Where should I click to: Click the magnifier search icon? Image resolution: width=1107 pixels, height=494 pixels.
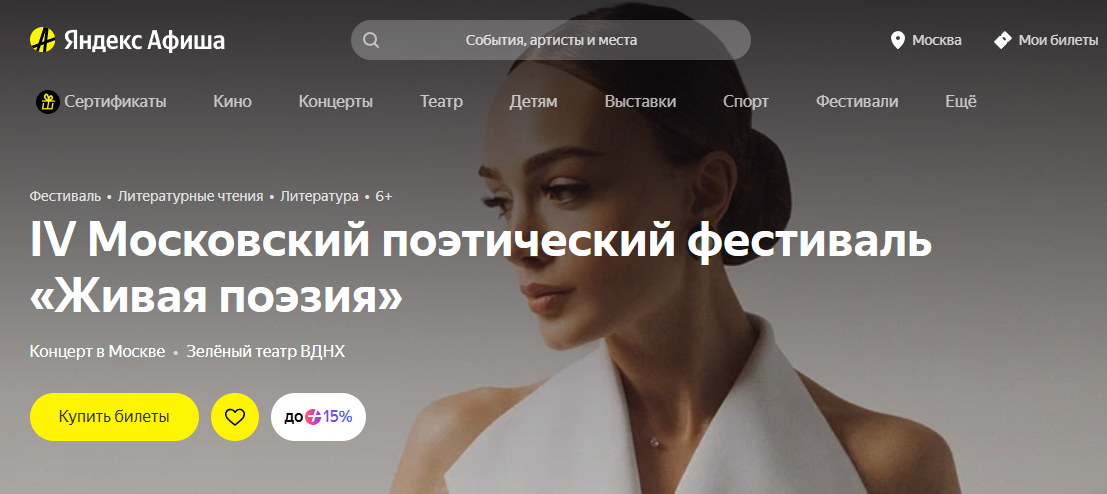(371, 40)
